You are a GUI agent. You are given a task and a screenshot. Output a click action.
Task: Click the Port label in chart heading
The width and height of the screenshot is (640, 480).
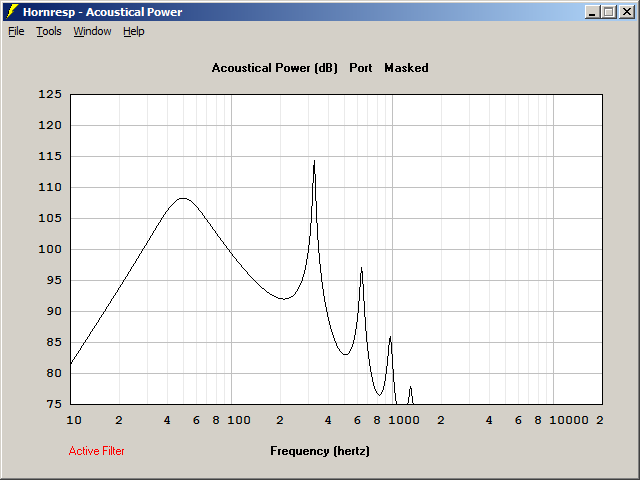(x=361, y=68)
